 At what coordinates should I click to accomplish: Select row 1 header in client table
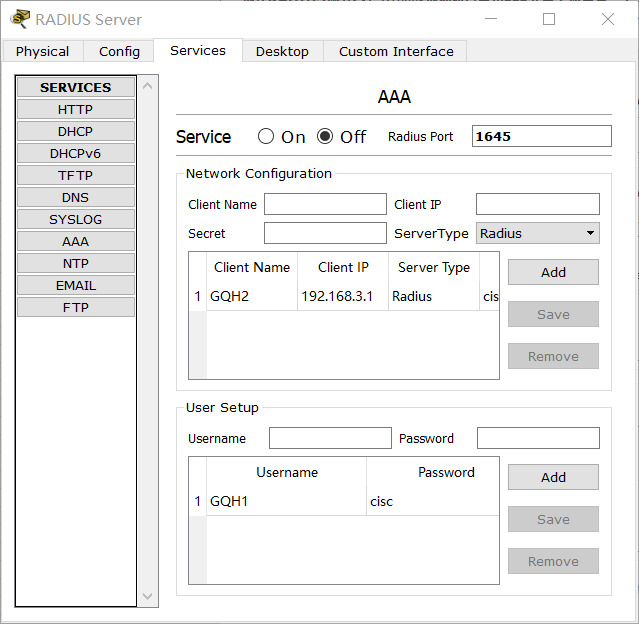(198, 296)
